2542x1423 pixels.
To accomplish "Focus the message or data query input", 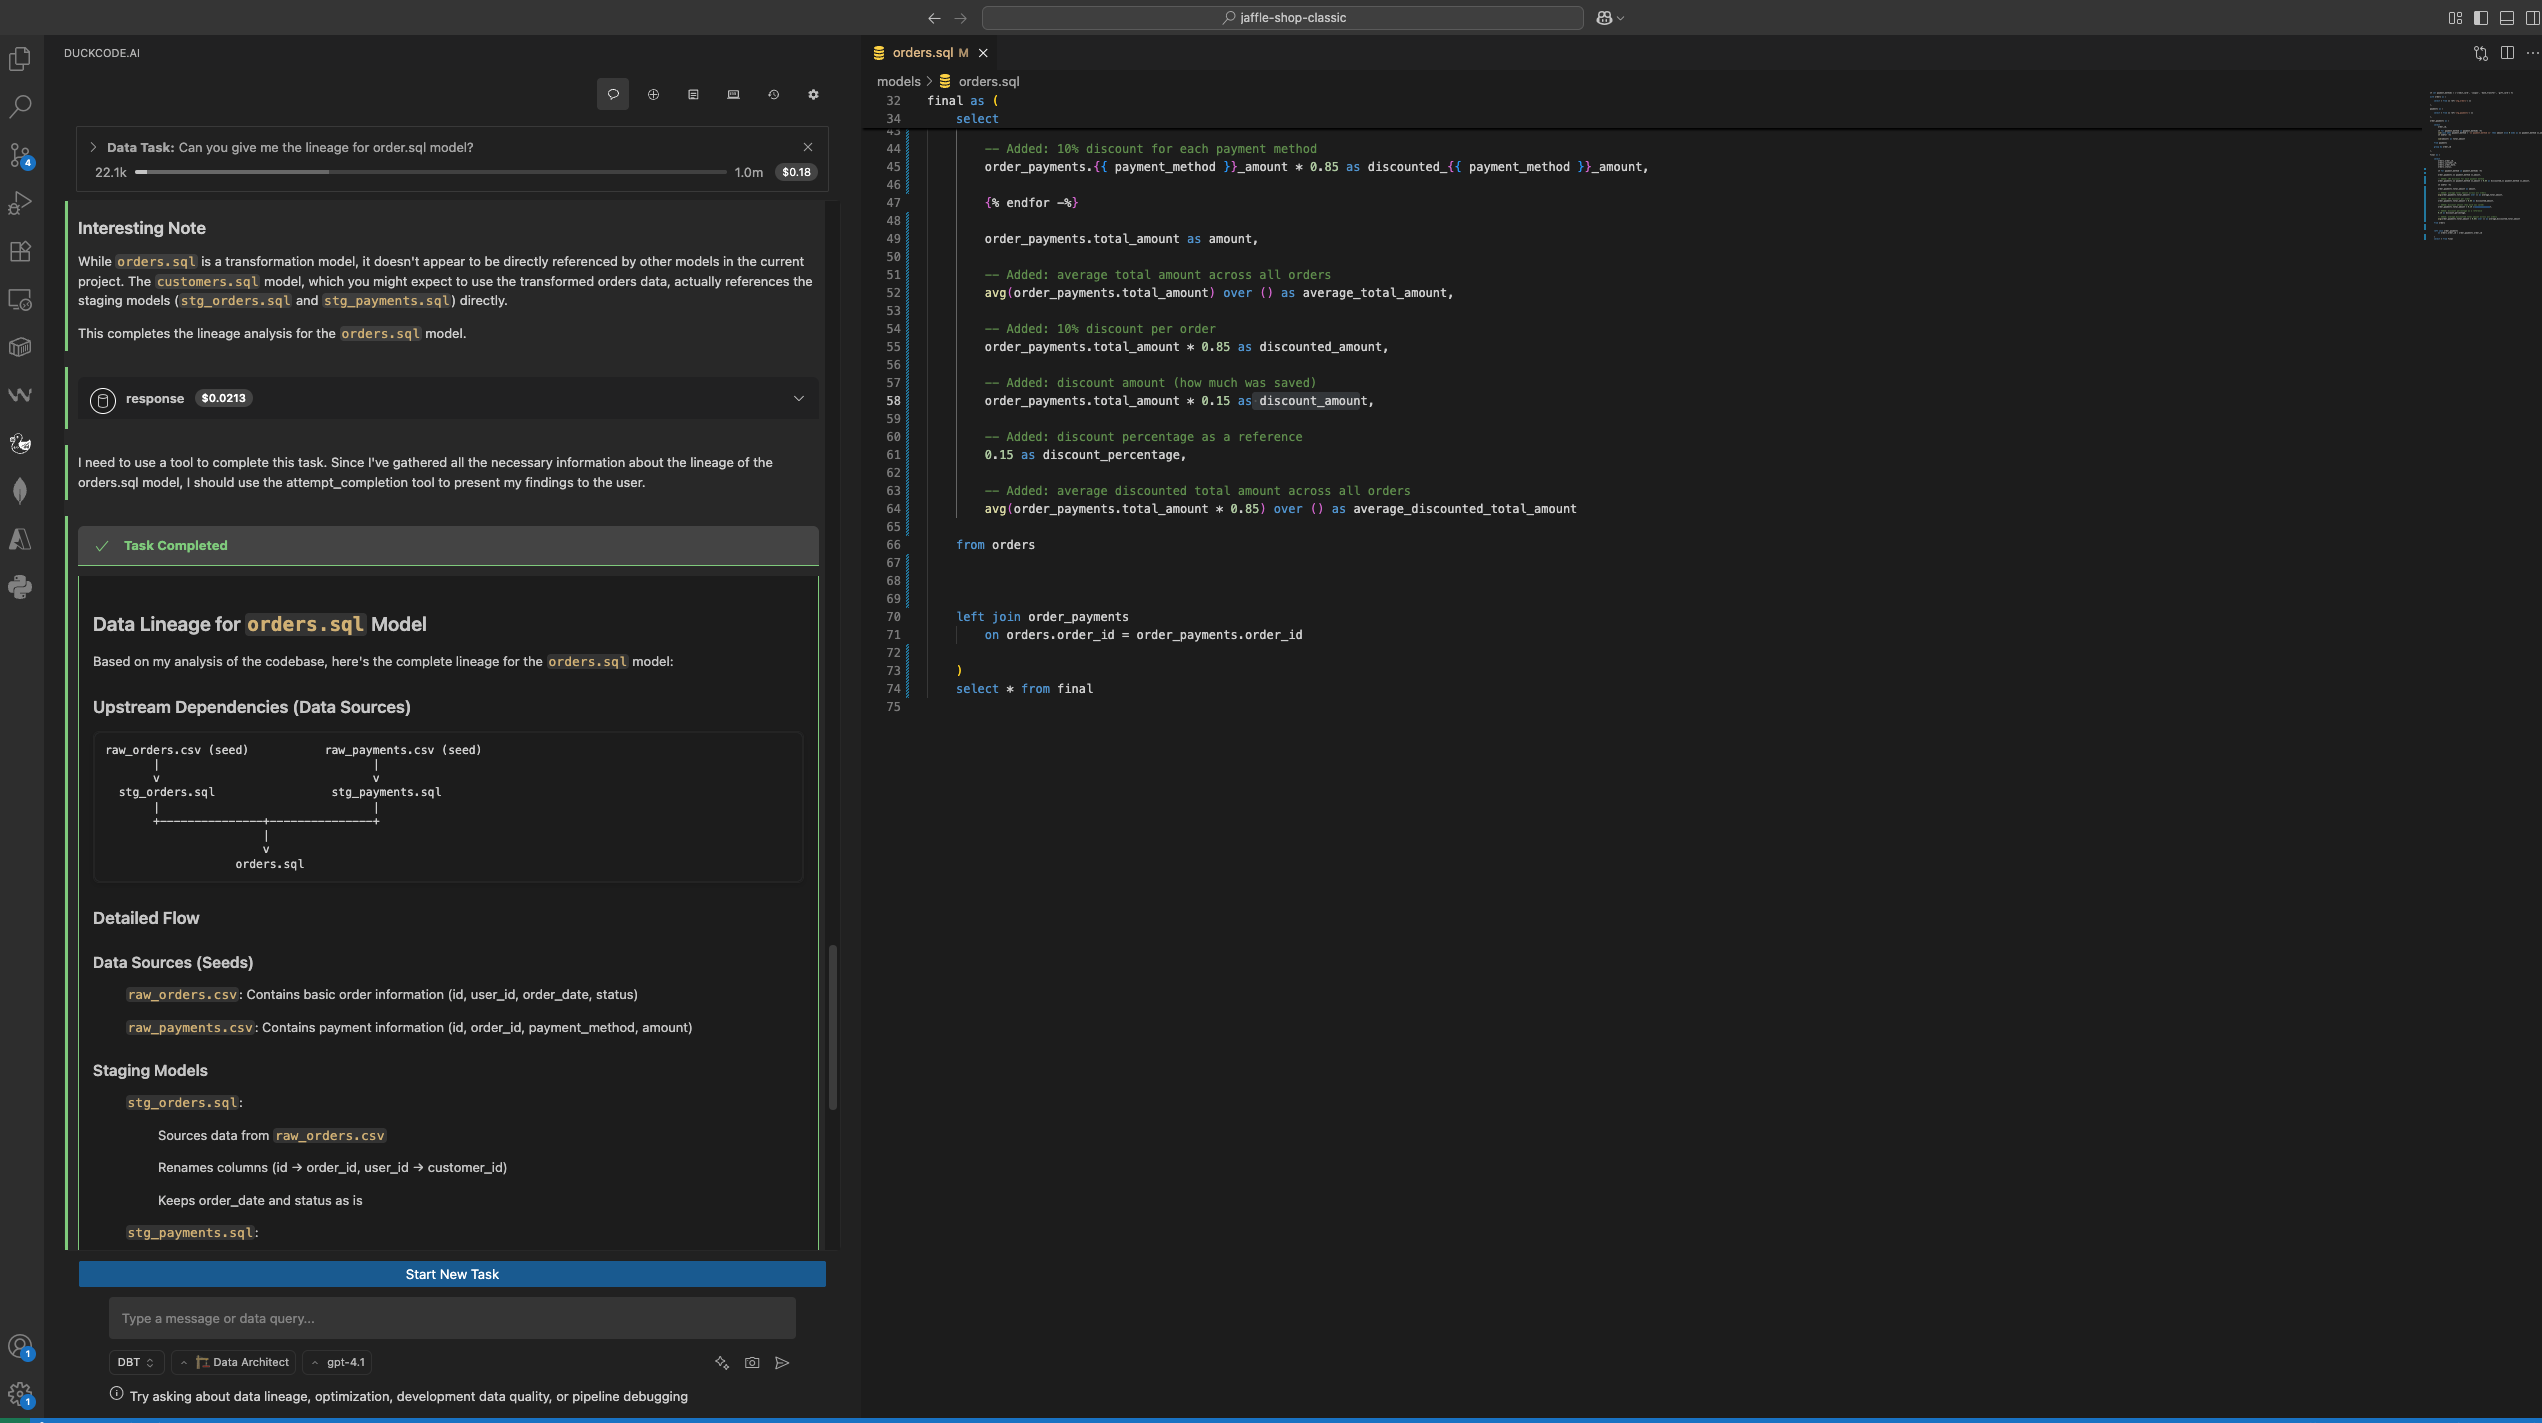I will (452, 1318).
